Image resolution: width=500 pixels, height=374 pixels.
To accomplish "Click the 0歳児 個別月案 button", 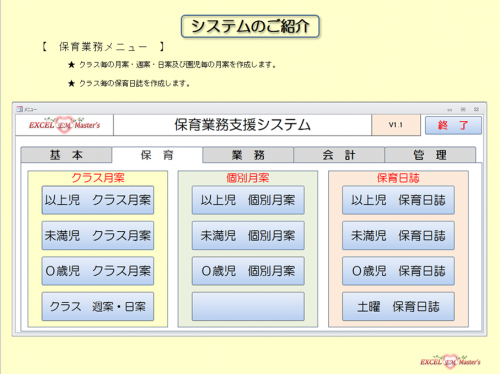I will click(248, 271).
